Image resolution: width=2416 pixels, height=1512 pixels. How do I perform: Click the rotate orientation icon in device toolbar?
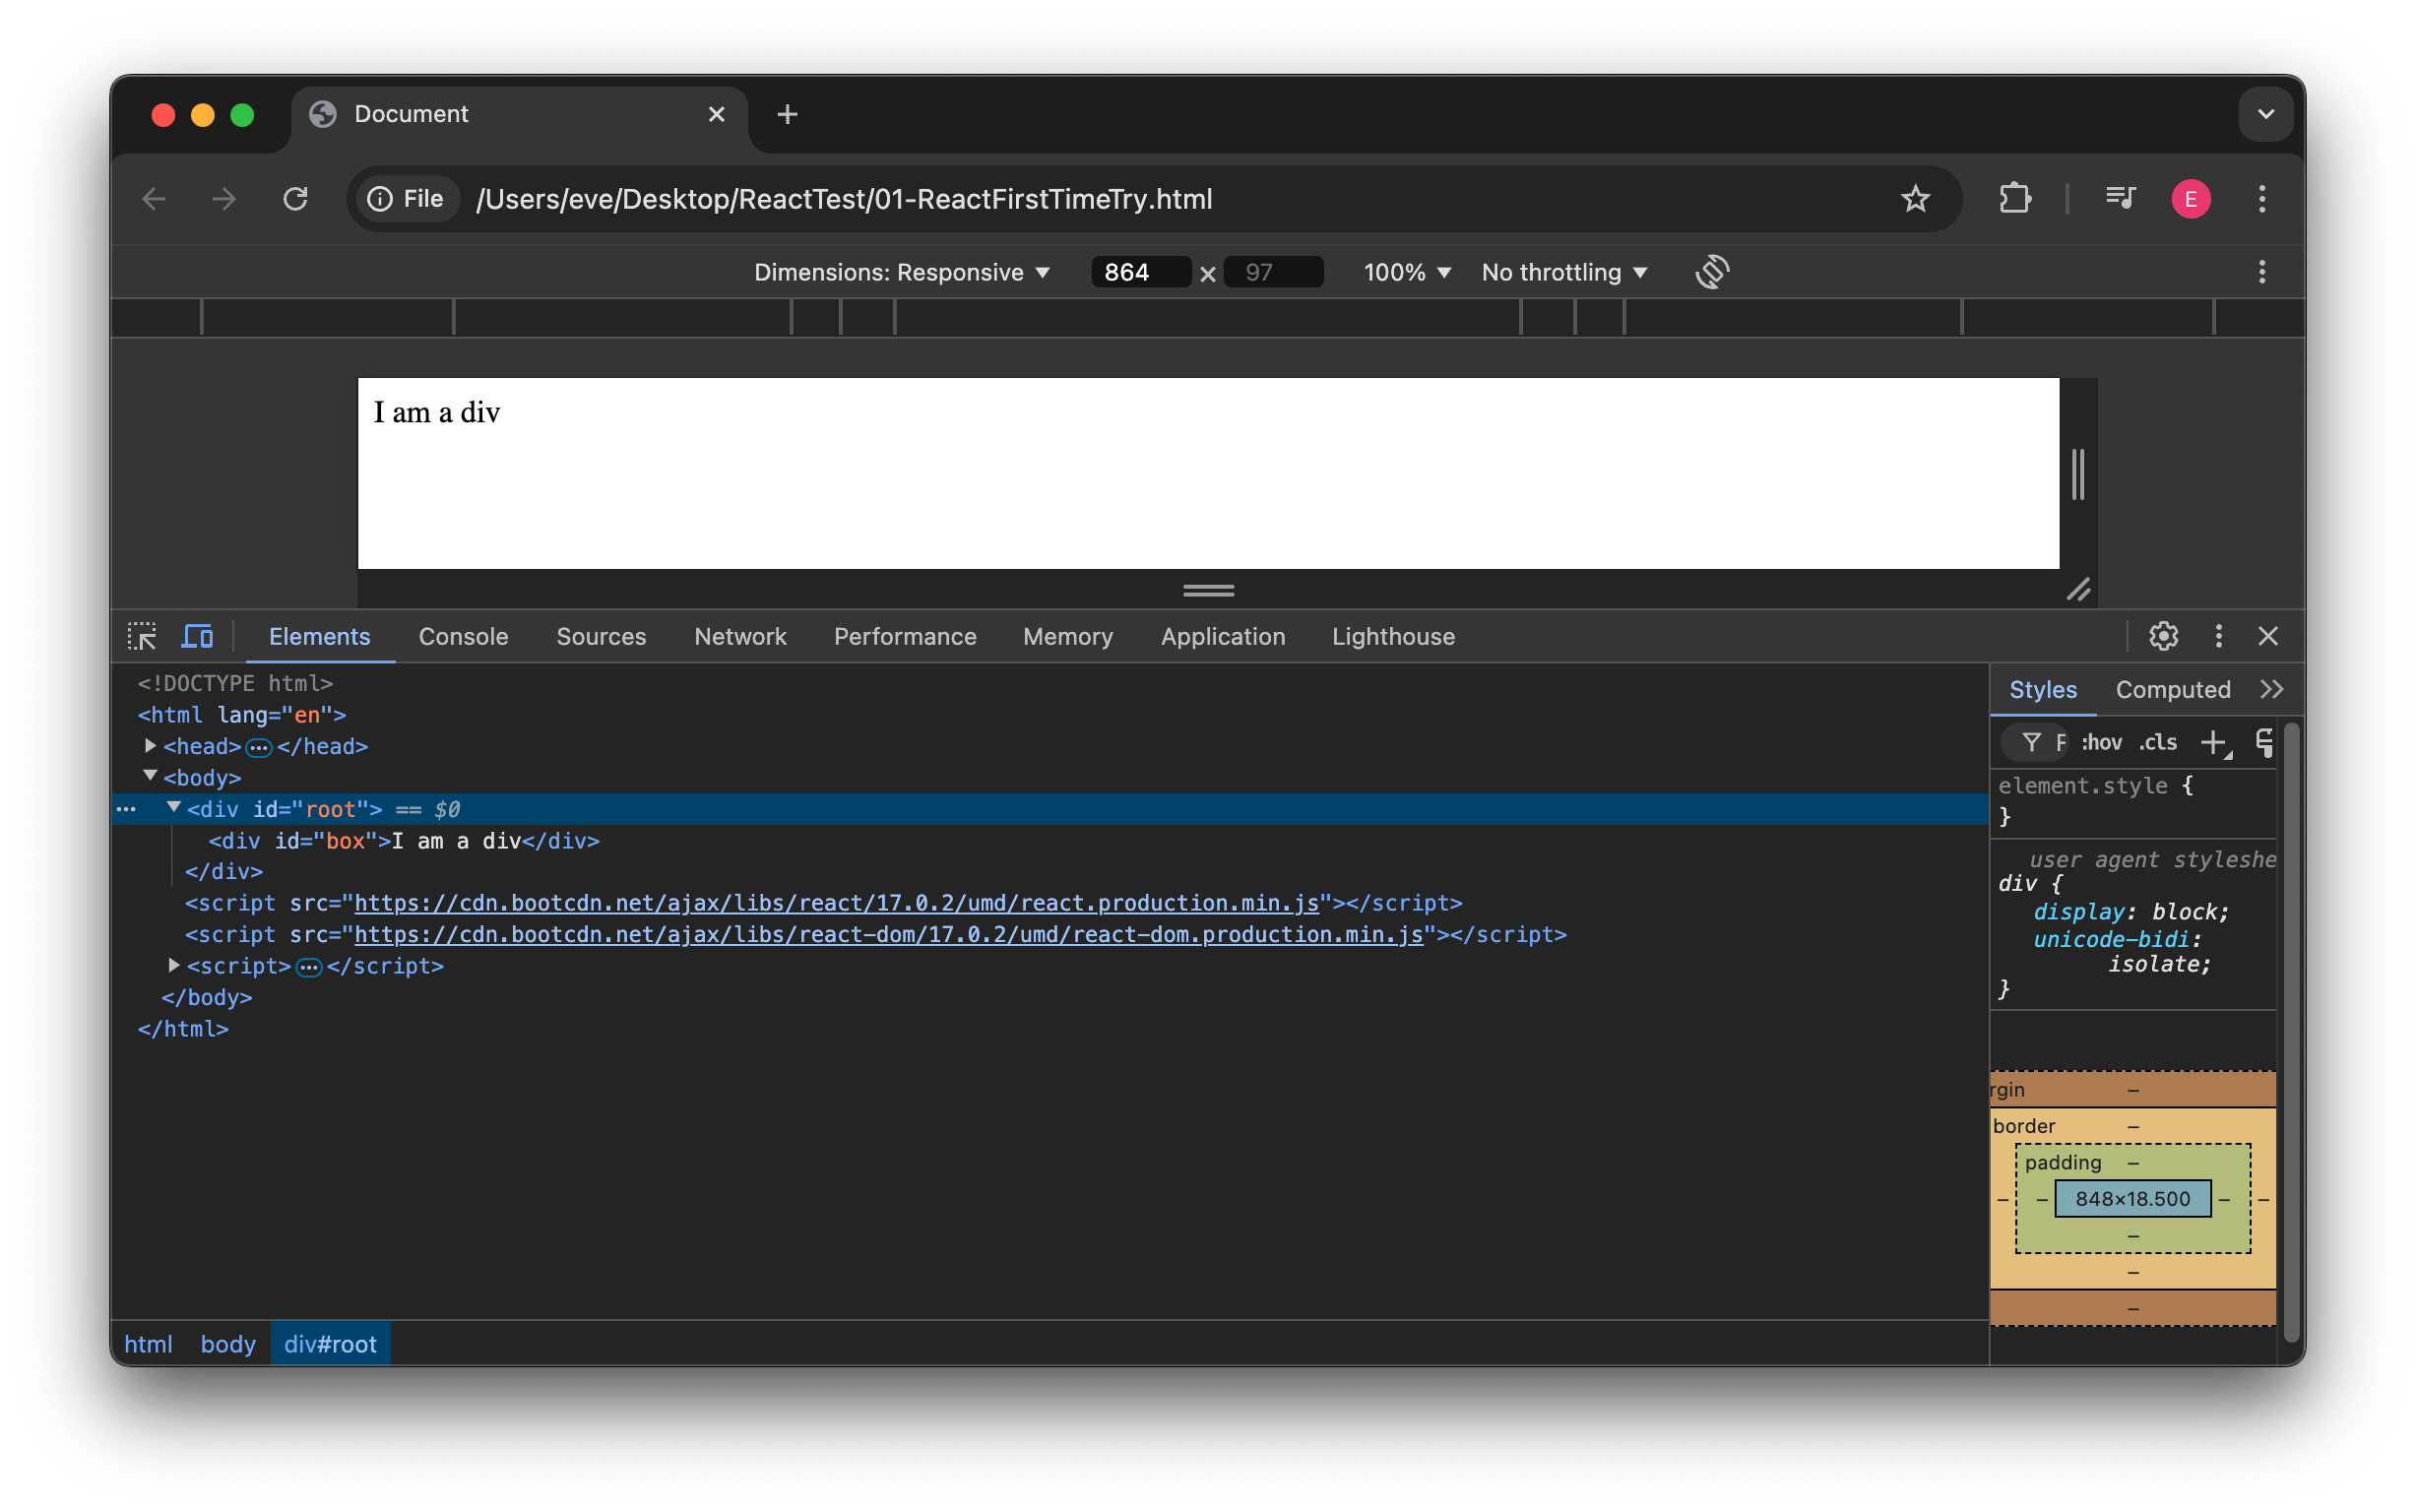tap(1712, 271)
